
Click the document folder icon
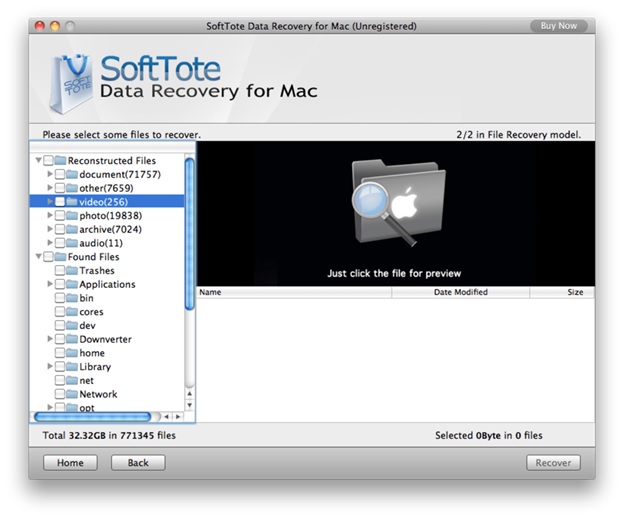click(72, 174)
